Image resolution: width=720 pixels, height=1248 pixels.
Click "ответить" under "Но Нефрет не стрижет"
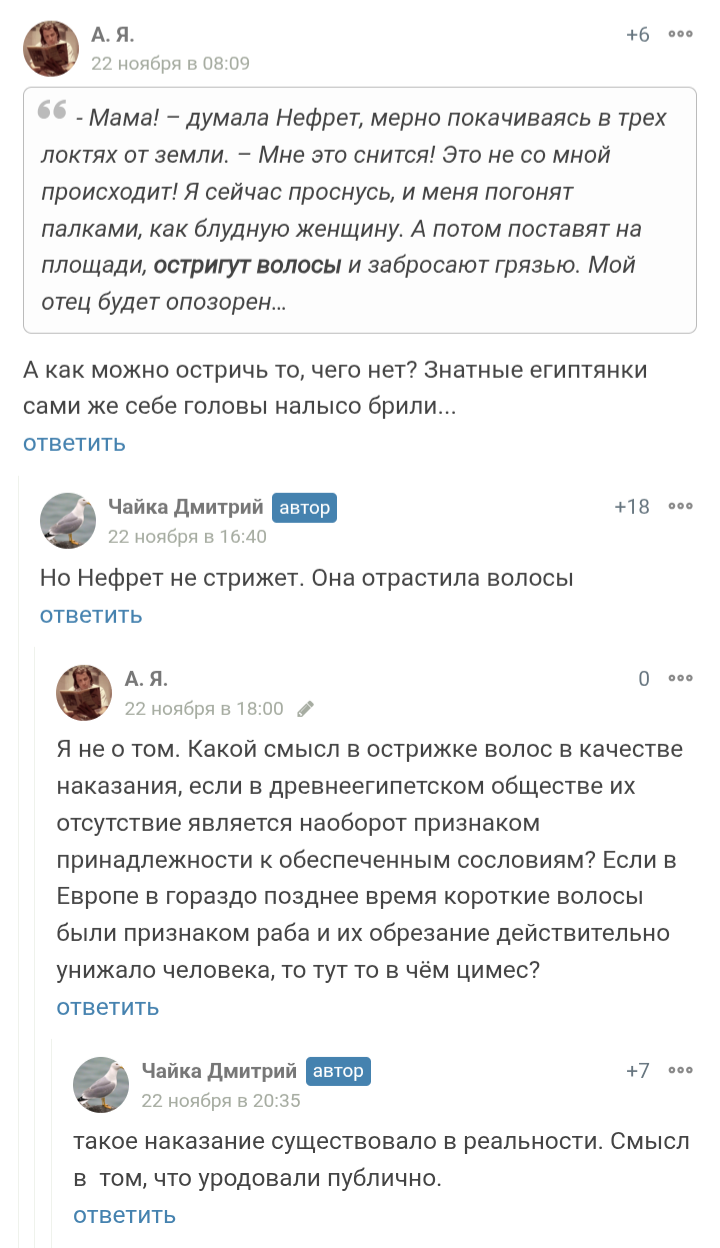pyautogui.click(x=91, y=615)
